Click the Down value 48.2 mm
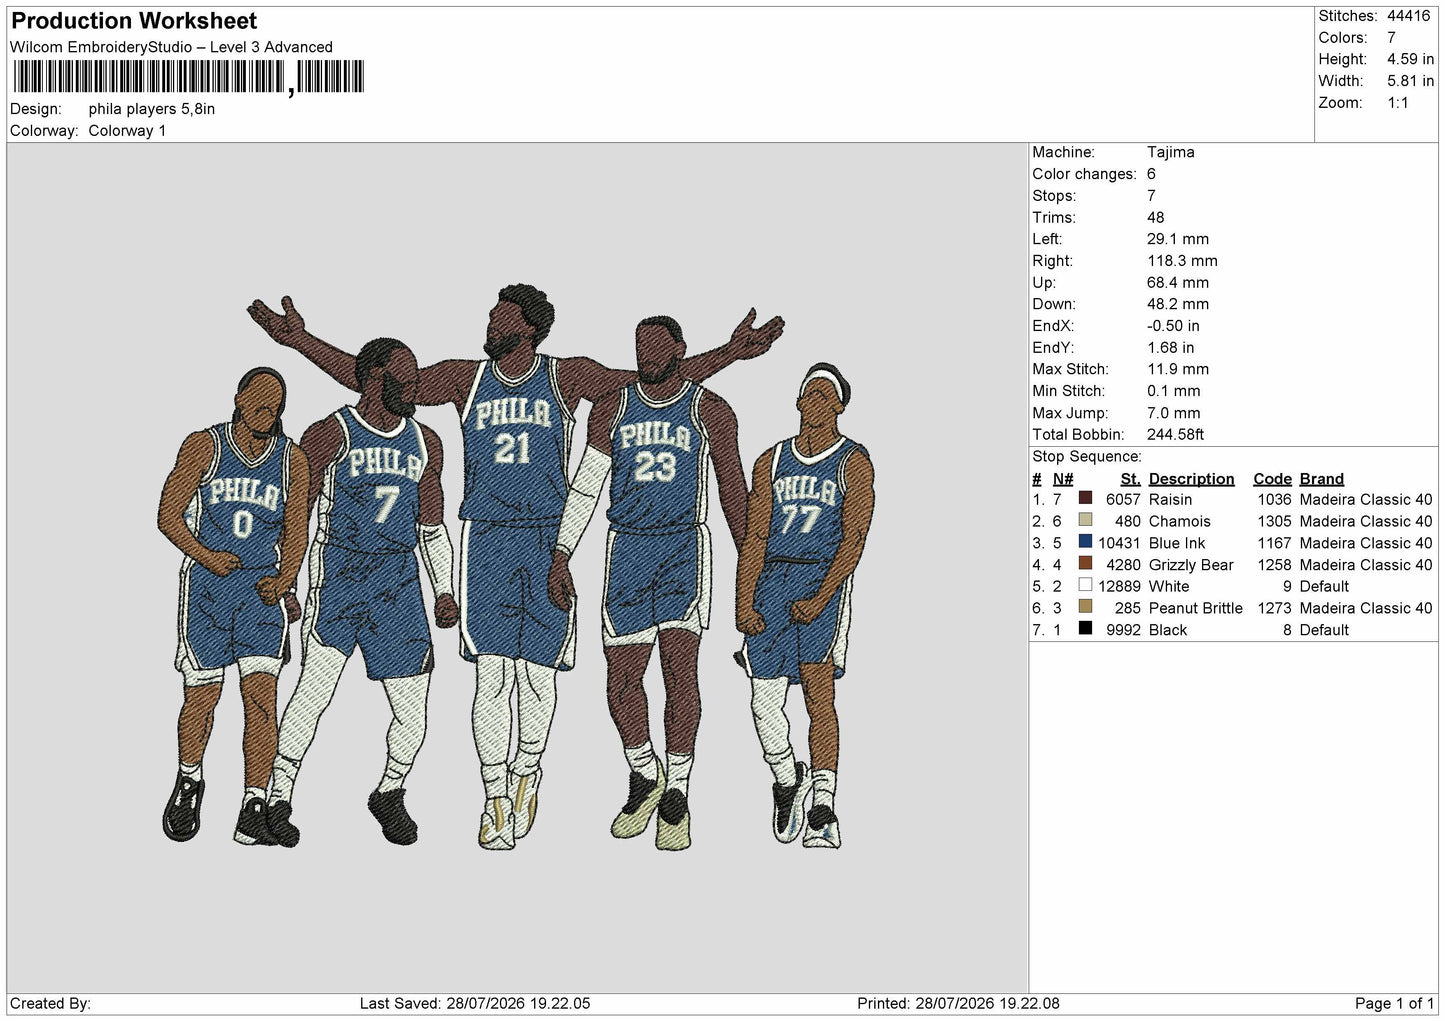 pos(1178,304)
